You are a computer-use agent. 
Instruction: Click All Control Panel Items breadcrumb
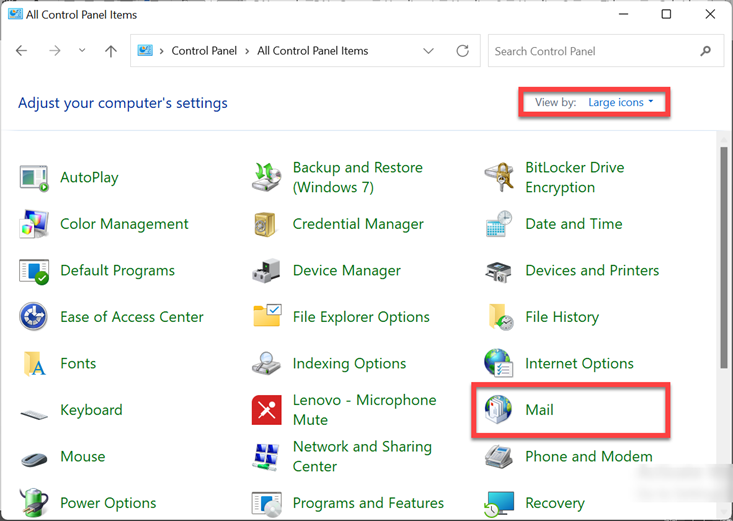pyautogui.click(x=312, y=51)
